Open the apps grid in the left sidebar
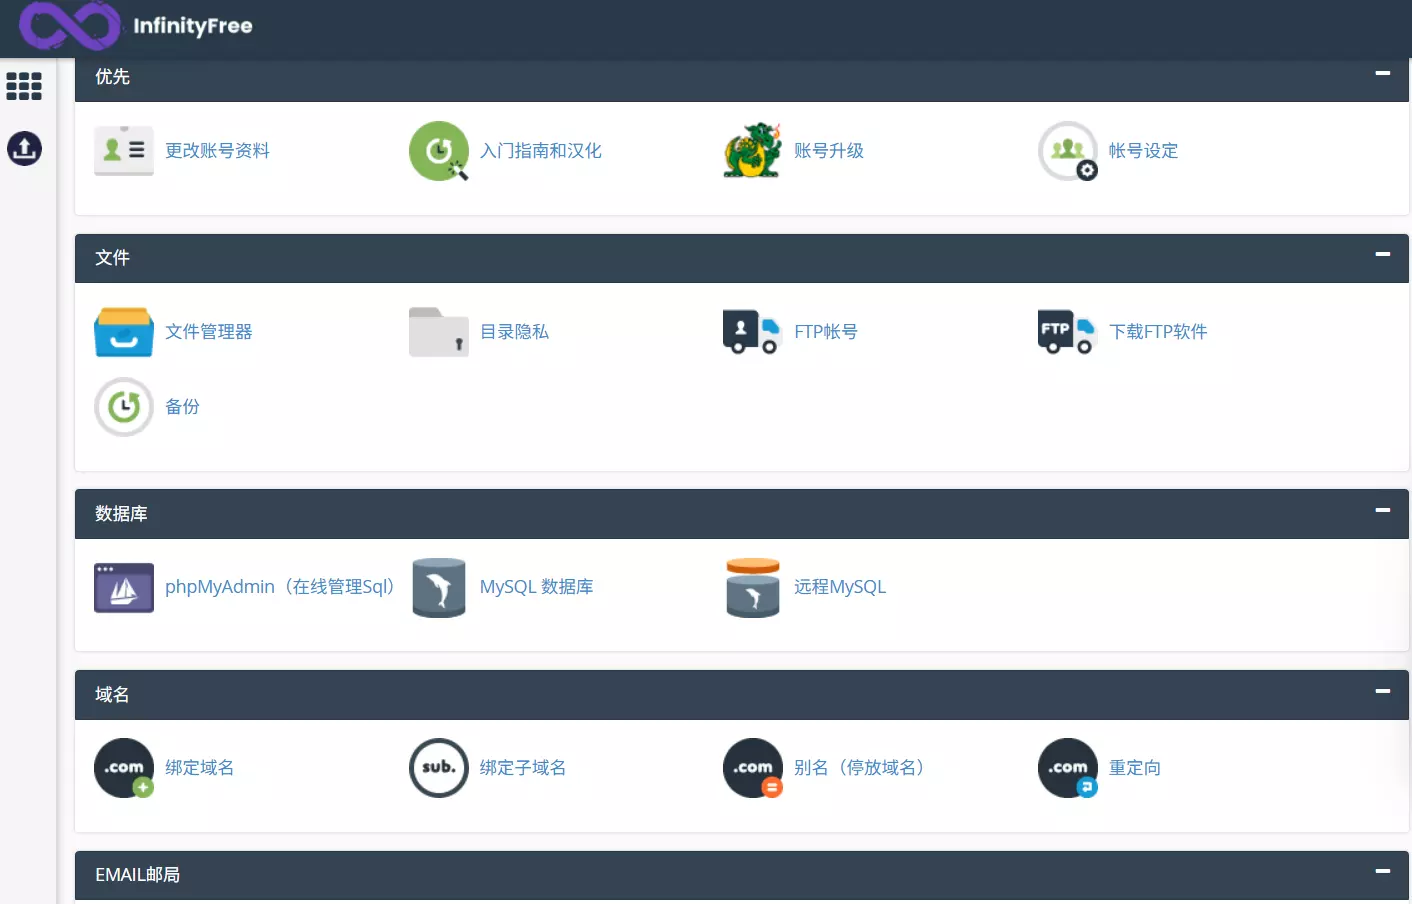 [24, 86]
